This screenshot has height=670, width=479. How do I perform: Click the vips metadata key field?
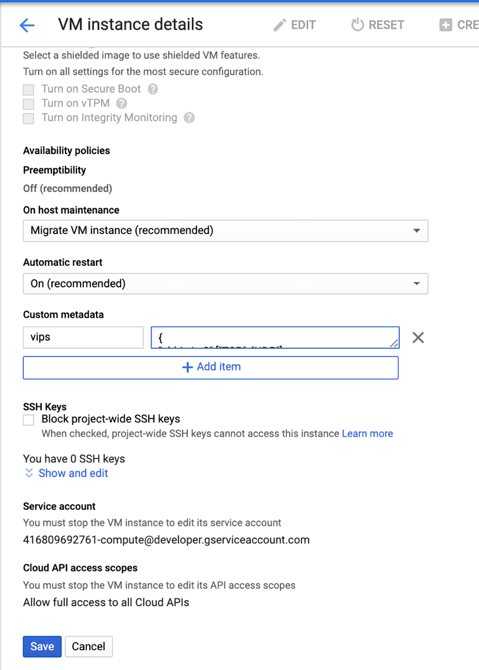click(x=83, y=338)
